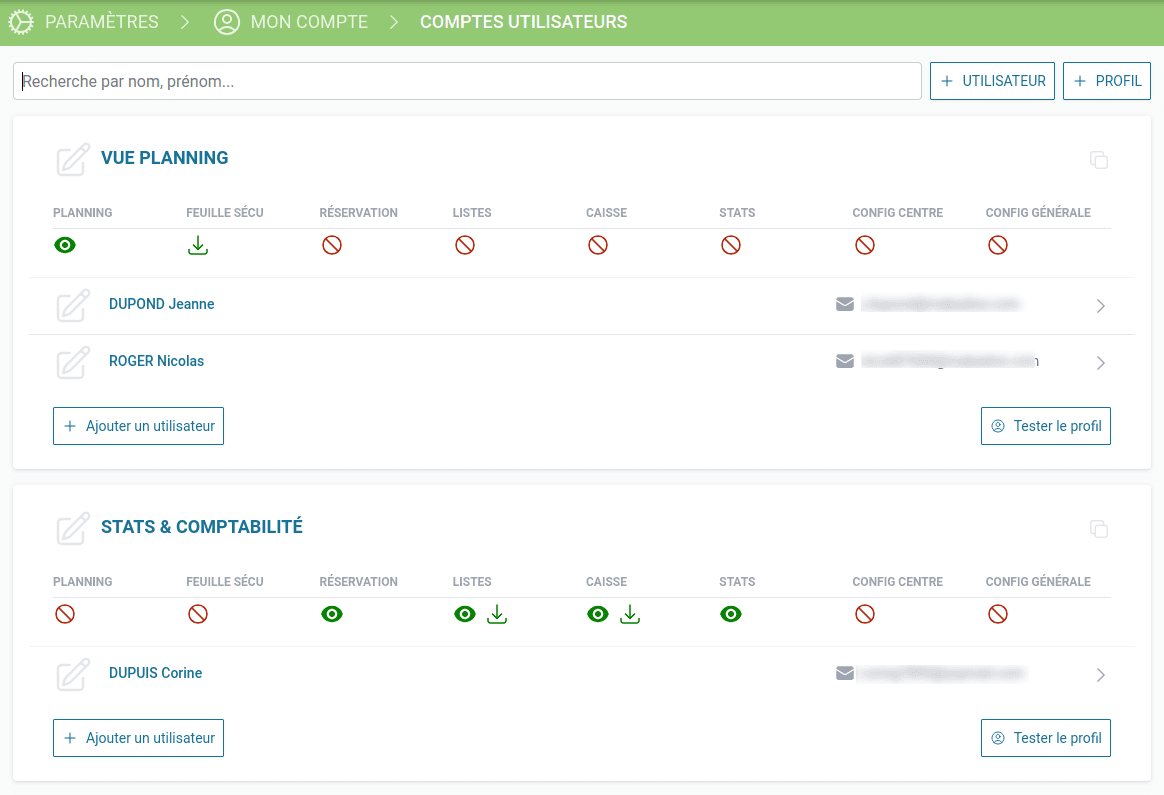Screen dimensions: 1164x795
Task: Click the edit icon for ROGER Nicolas
Action: [x=72, y=362]
